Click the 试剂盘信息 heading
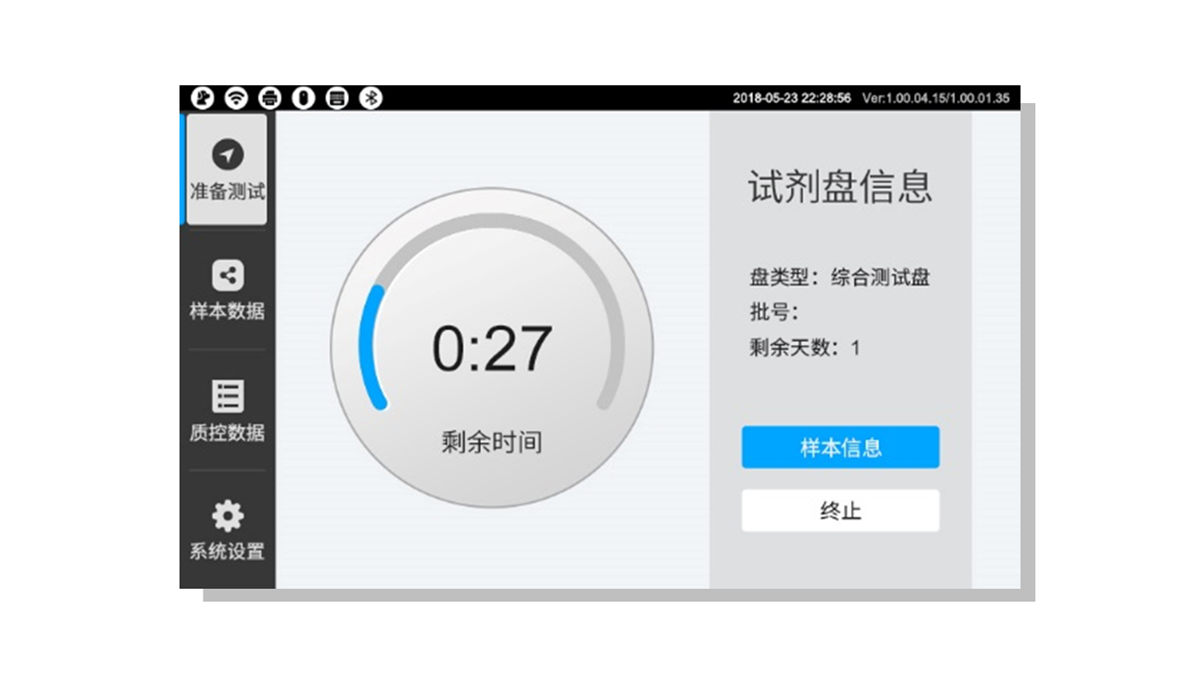Screen dimensions: 1200x674 click(x=840, y=186)
